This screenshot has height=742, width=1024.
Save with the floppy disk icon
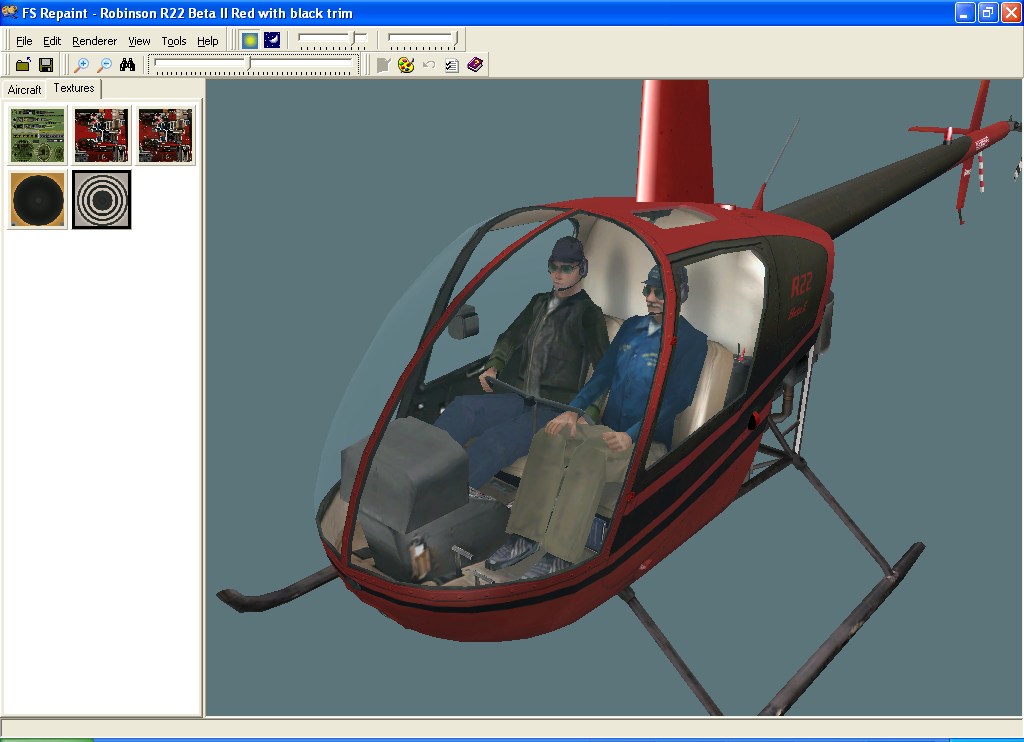[46, 65]
